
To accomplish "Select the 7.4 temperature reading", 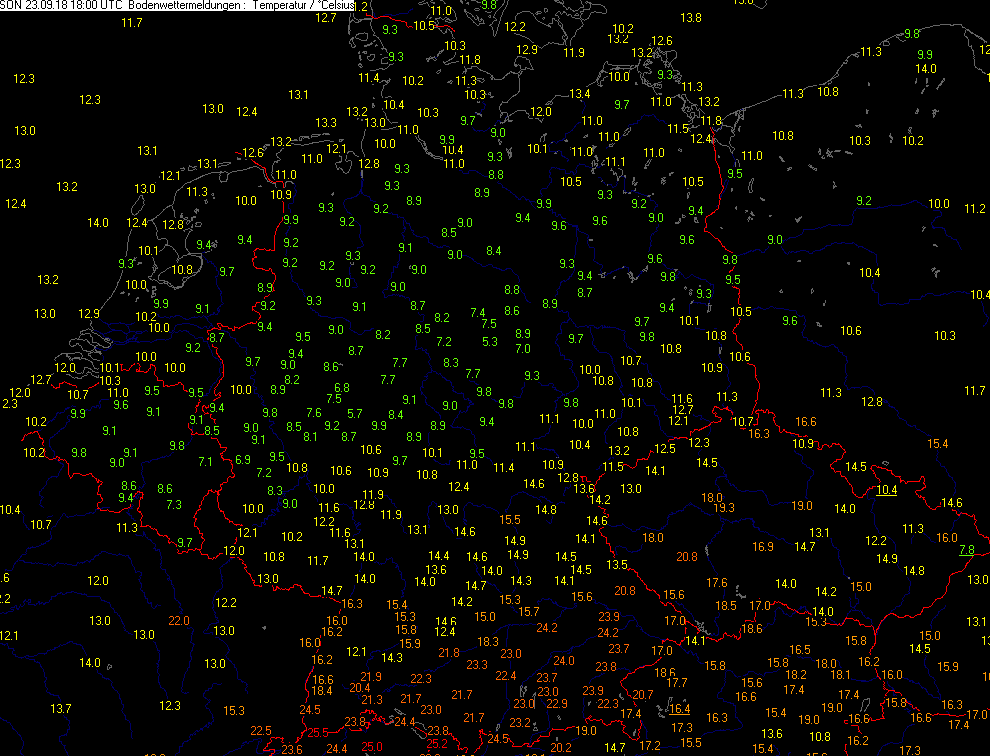I will tap(478, 313).
